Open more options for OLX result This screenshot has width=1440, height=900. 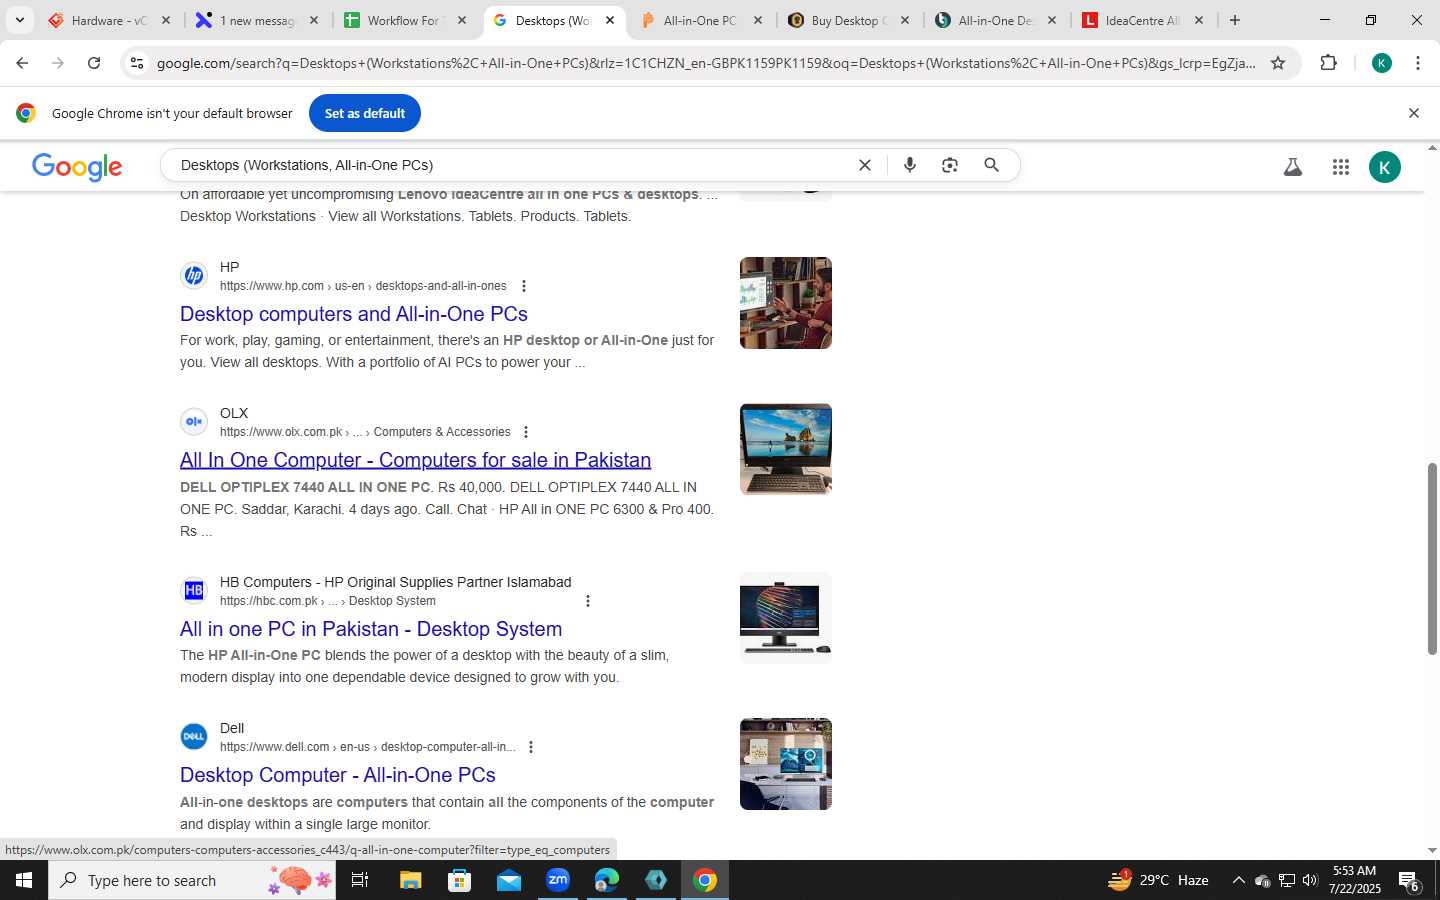pyautogui.click(x=526, y=432)
